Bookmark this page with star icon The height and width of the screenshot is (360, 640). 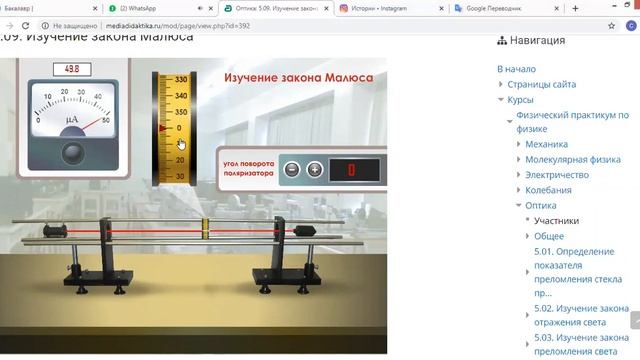(611, 26)
